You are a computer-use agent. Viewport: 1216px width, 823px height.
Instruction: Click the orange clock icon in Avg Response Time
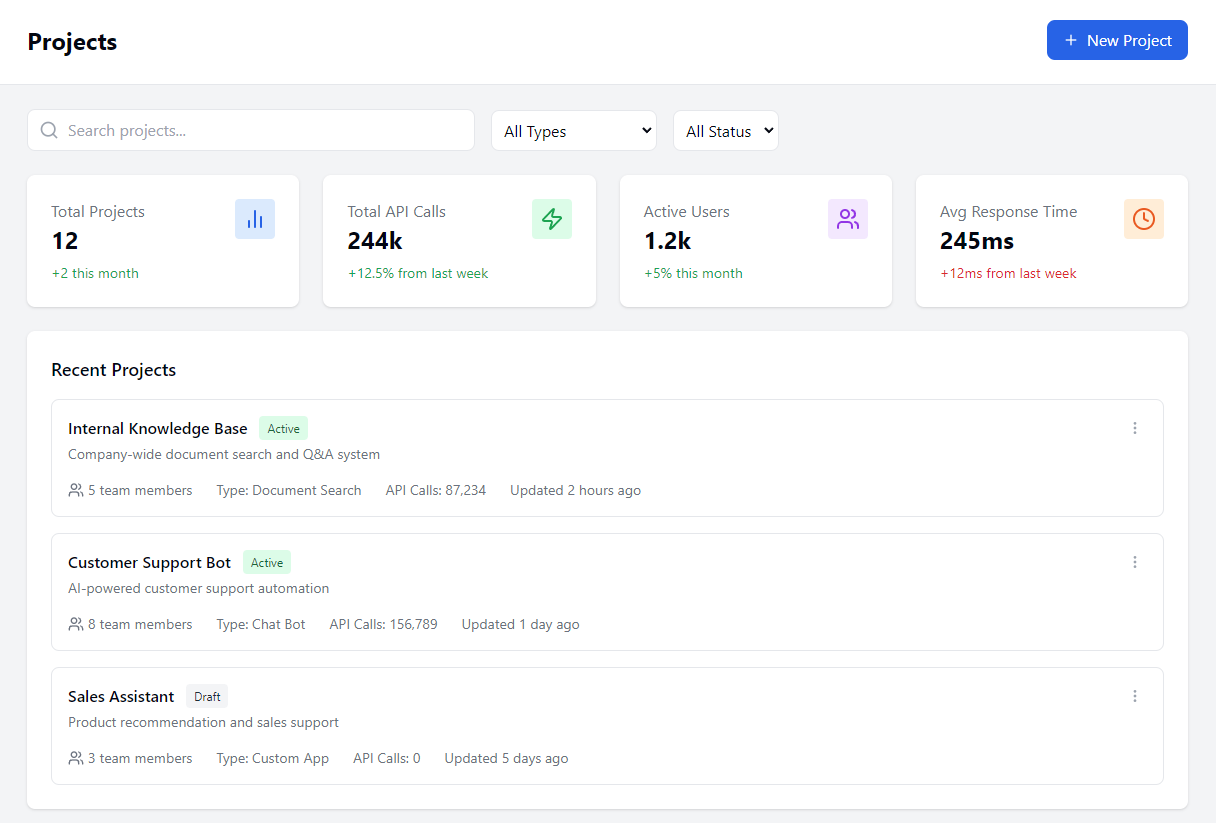click(1143, 219)
